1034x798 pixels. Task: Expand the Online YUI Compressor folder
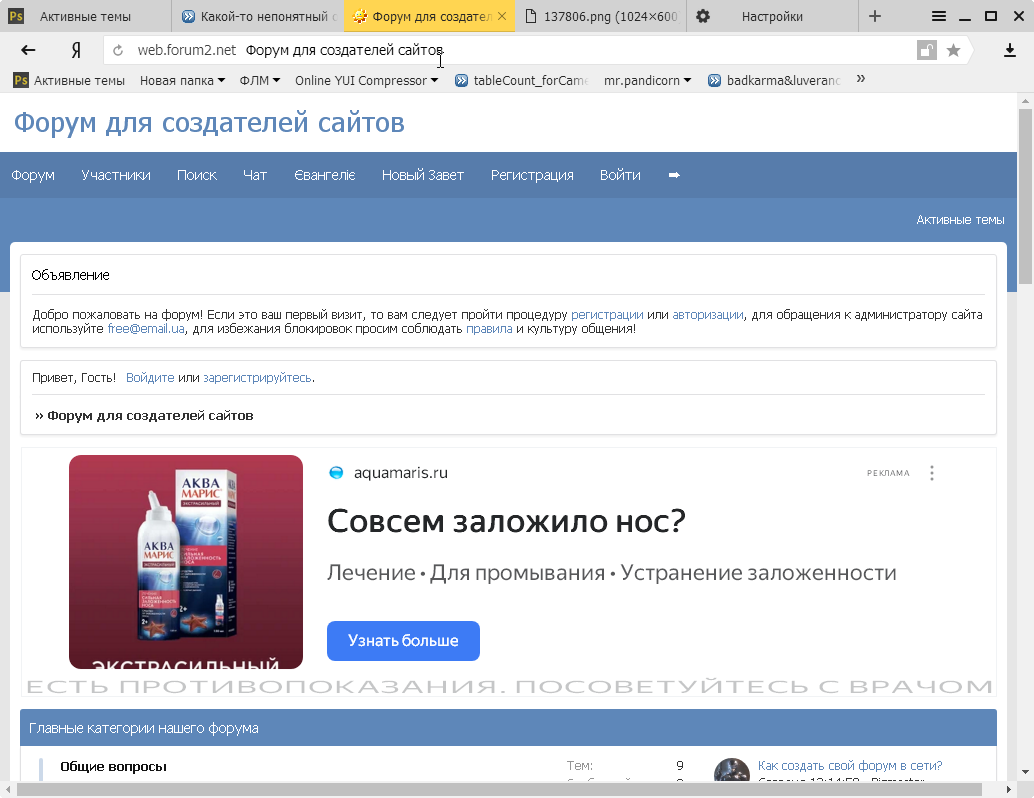click(x=366, y=80)
